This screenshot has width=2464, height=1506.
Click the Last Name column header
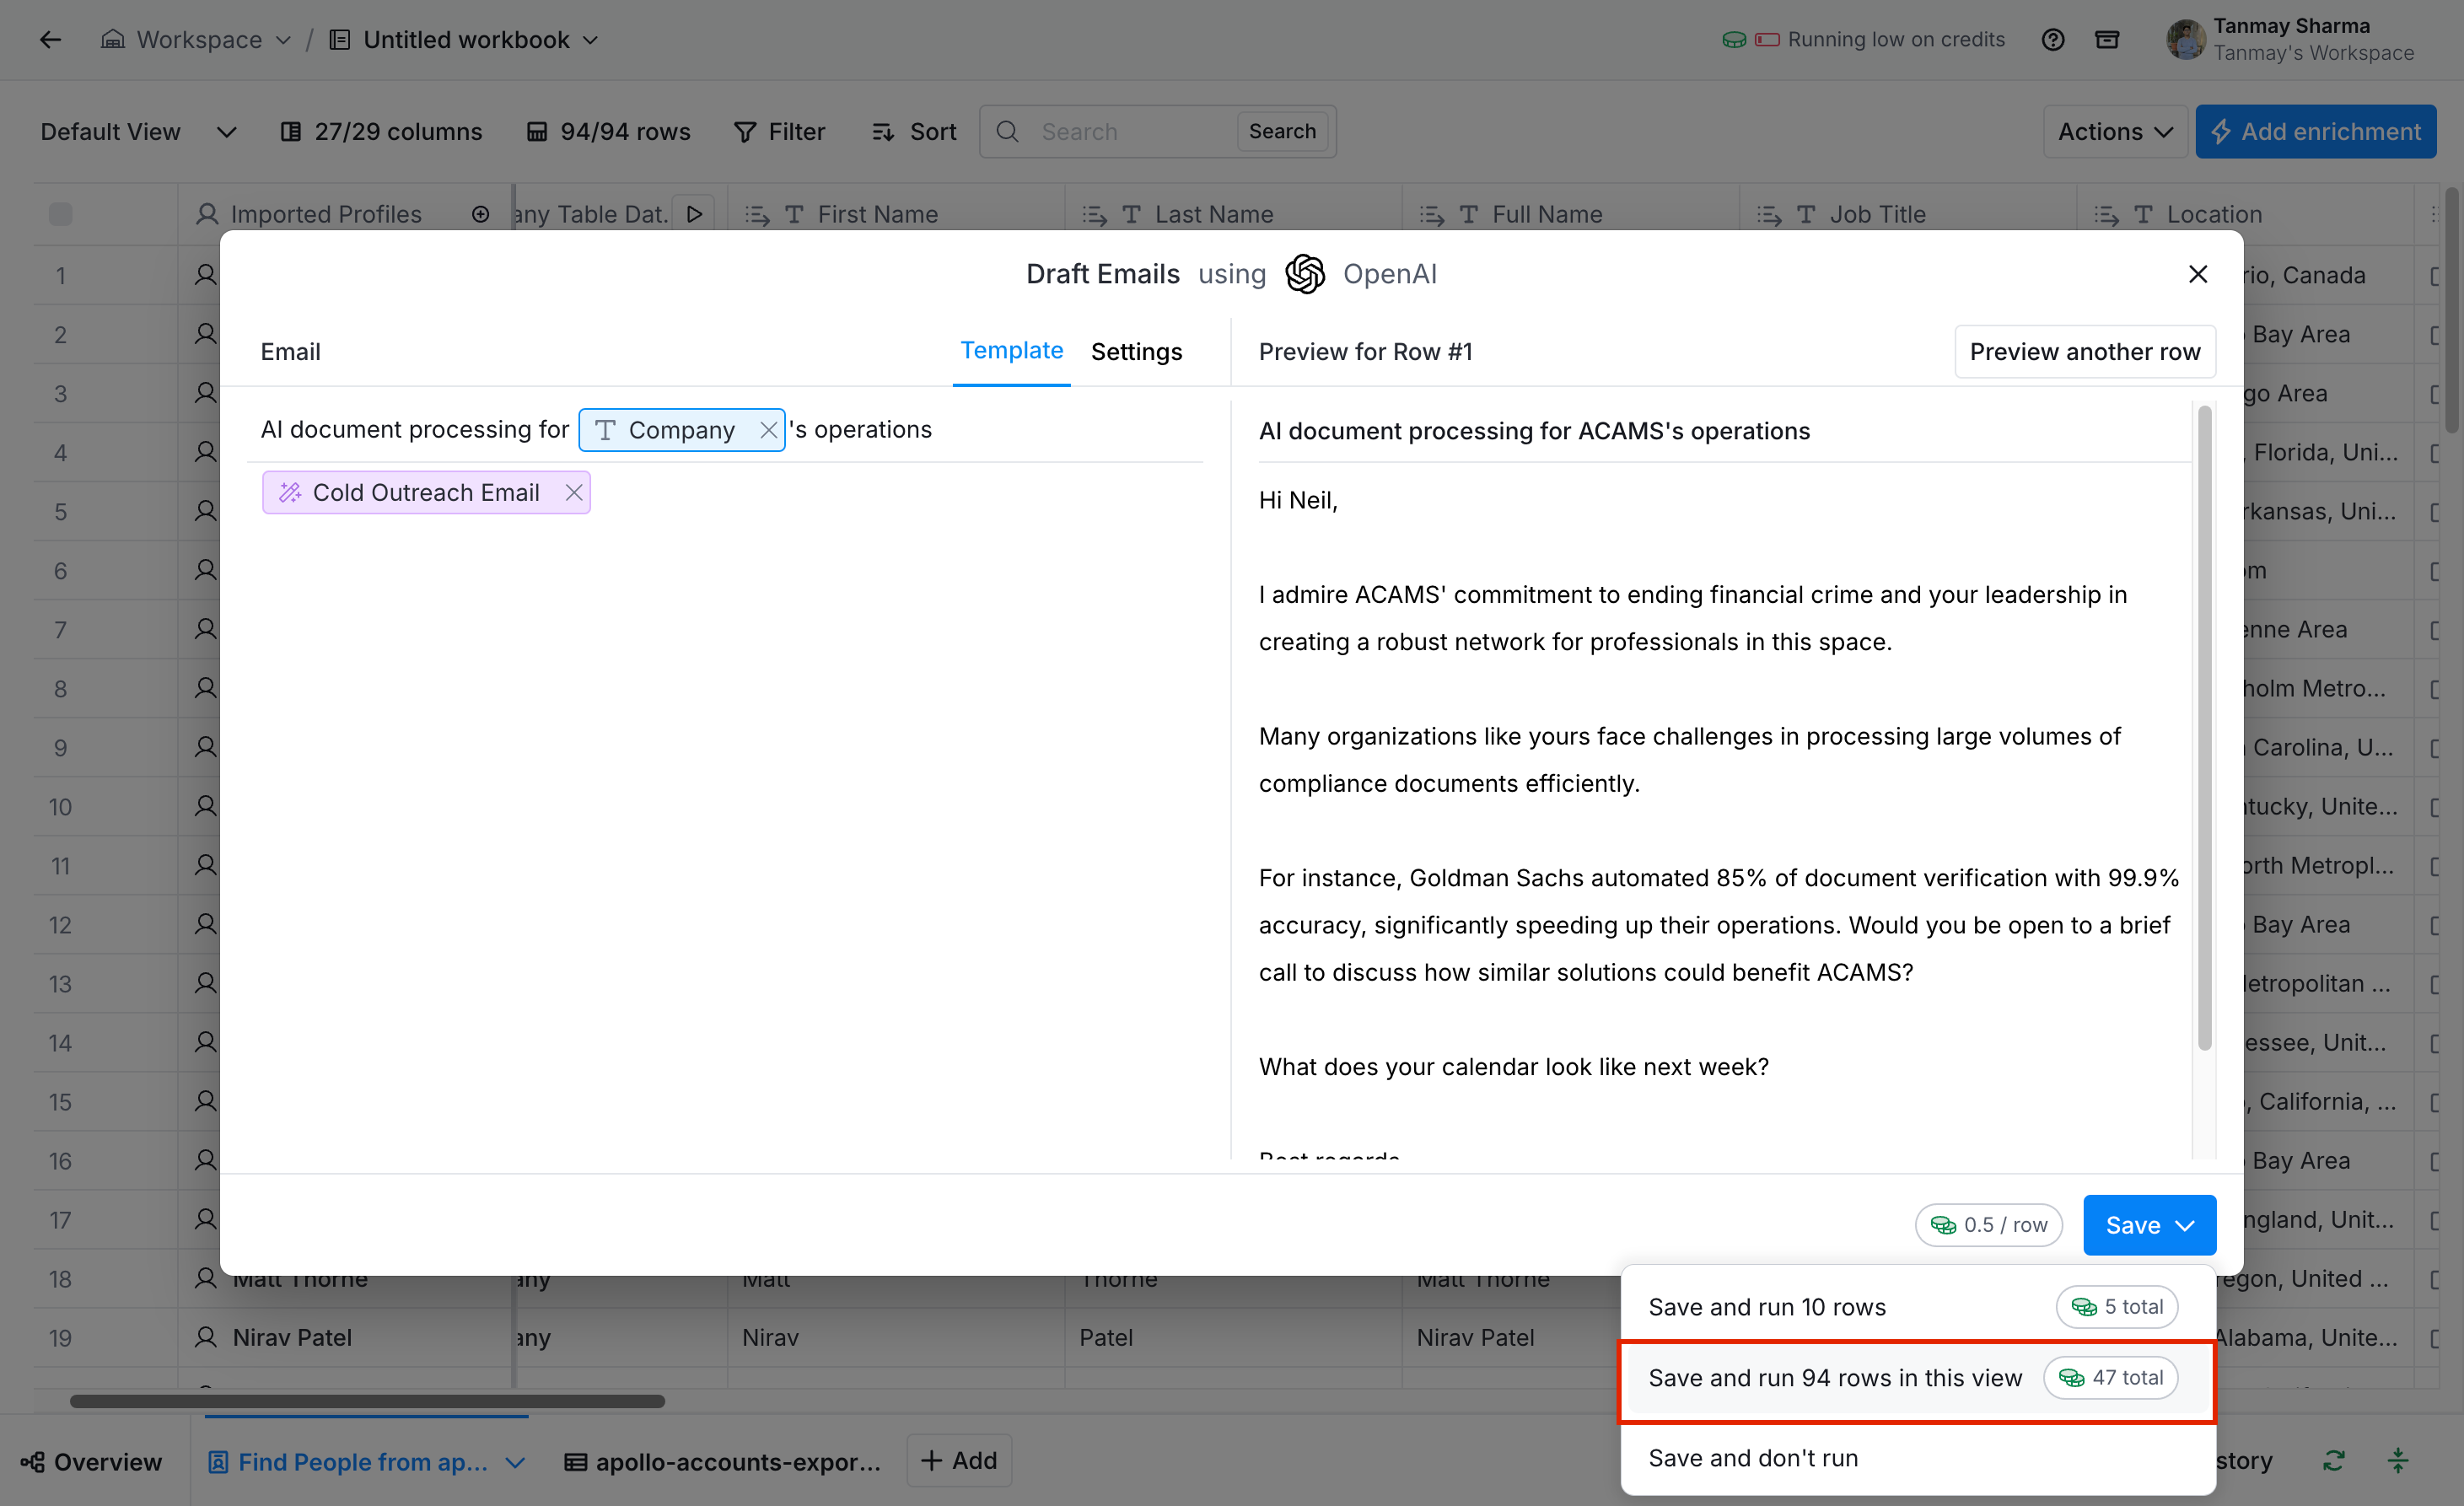pyautogui.click(x=1233, y=215)
